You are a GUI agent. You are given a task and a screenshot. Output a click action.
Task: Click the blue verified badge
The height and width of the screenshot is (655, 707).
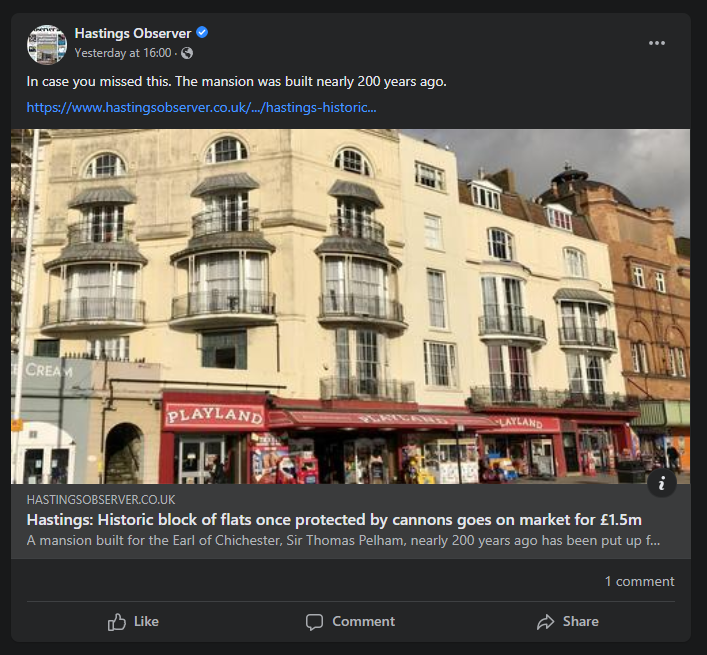pos(202,34)
